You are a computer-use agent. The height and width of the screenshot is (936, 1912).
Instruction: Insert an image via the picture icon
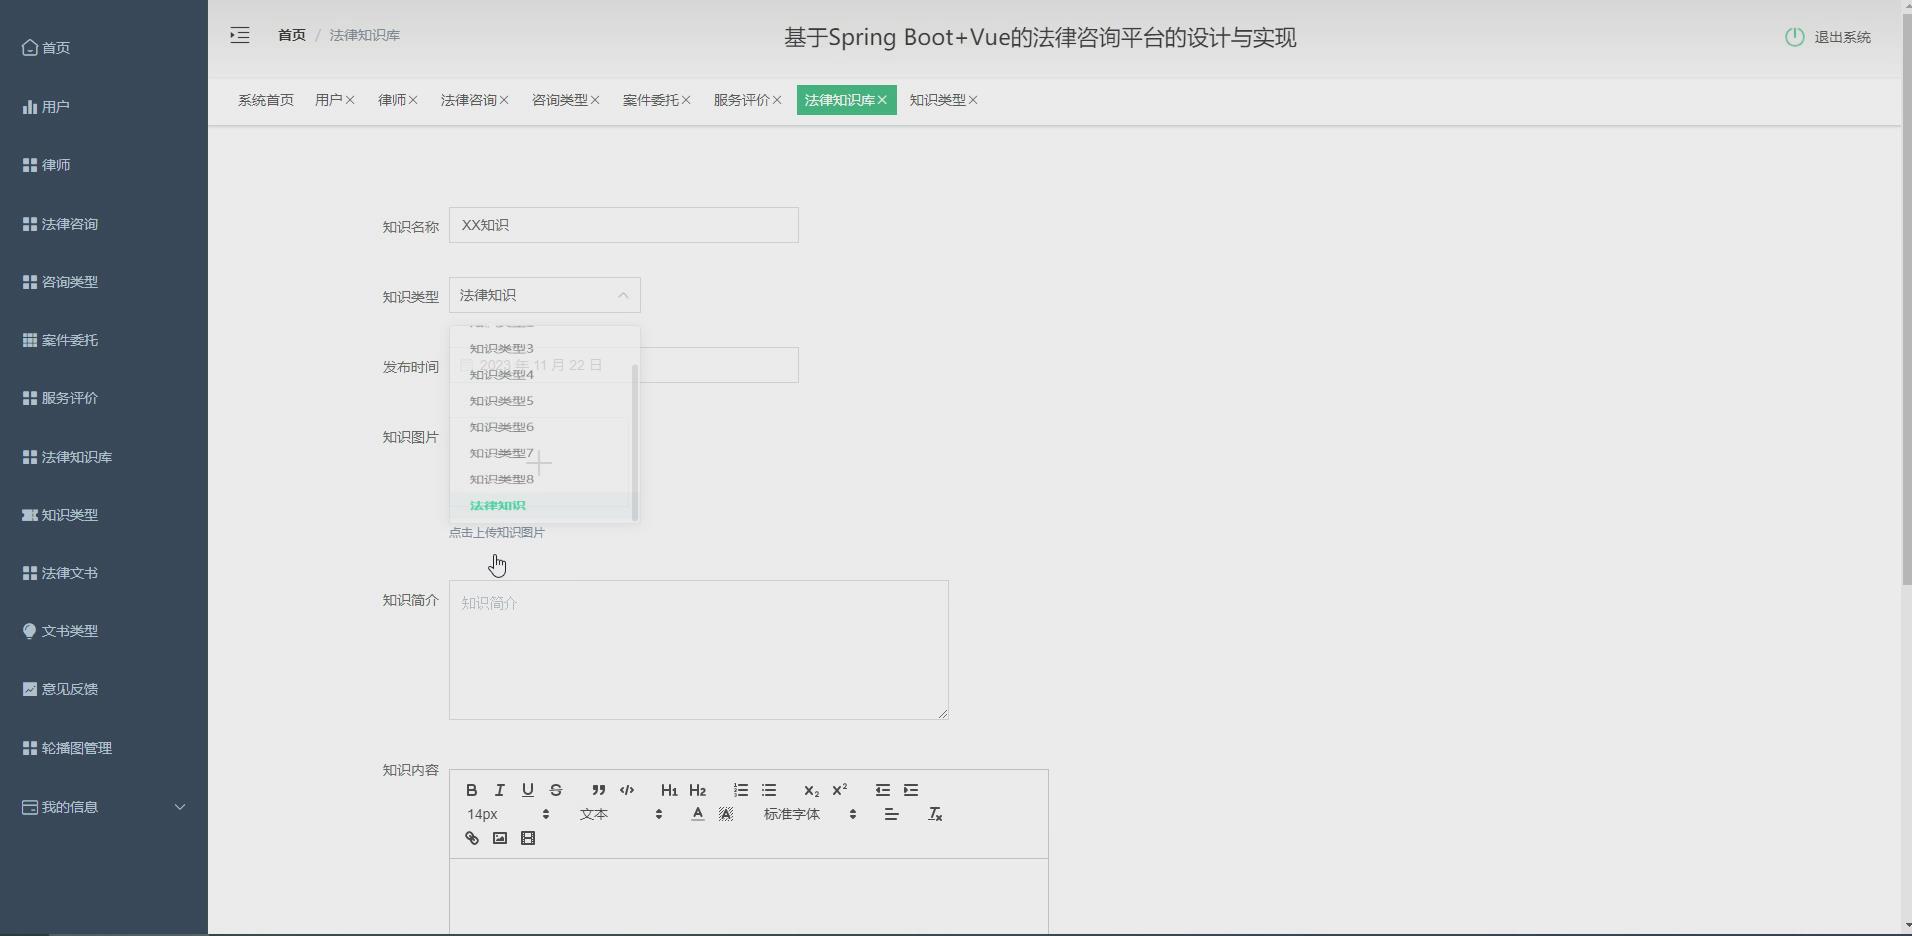pyautogui.click(x=499, y=838)
